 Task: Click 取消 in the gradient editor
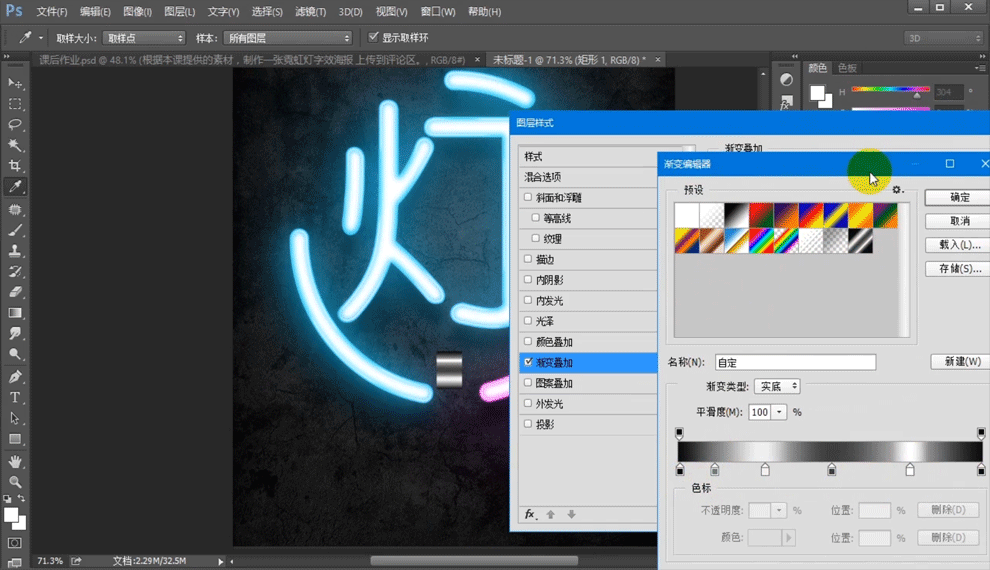pos(960,221)
